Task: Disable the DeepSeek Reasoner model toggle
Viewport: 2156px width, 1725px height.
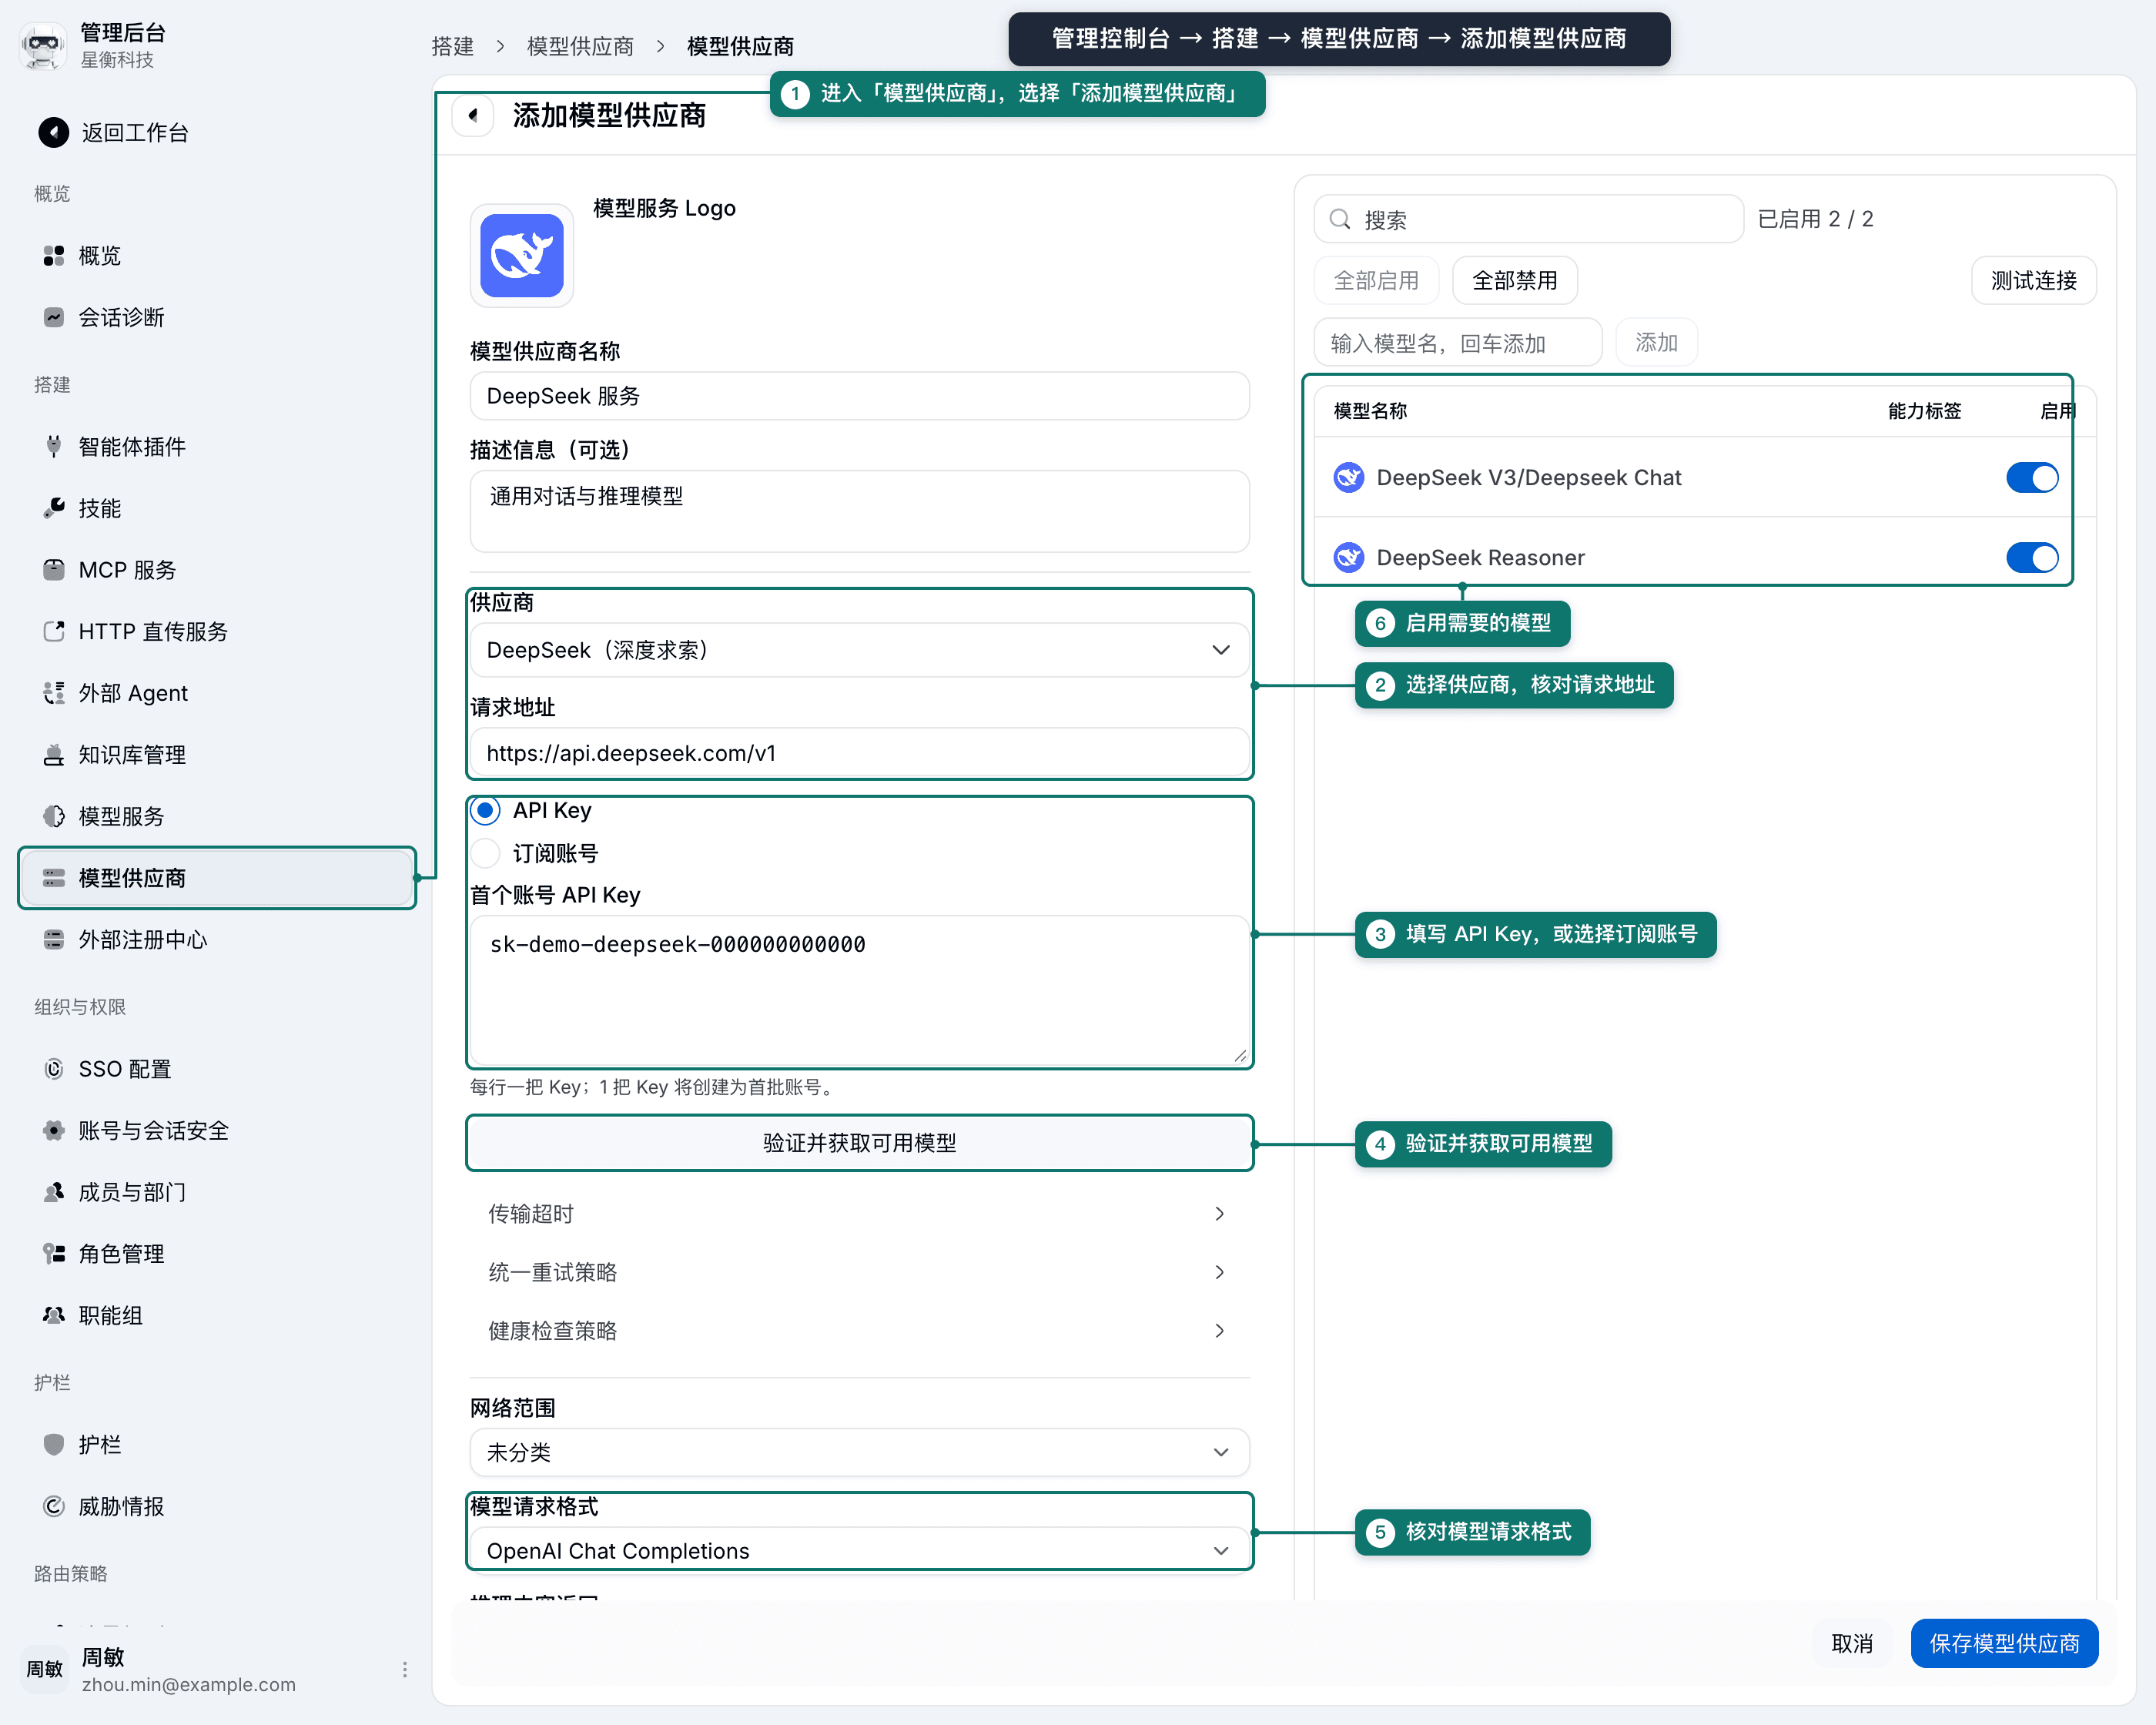Action: tap(2032, 557)
